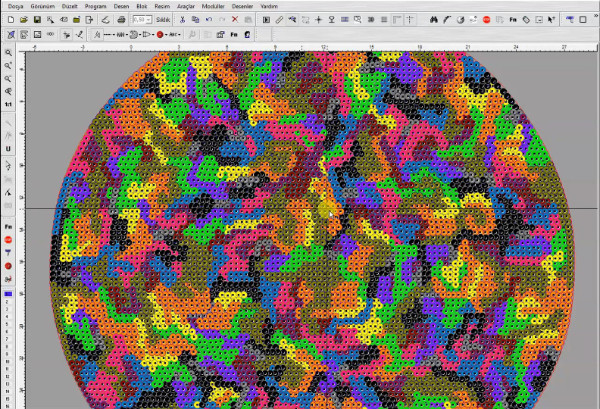Expand the toolbar overflow chevron
The height and width of the screenshot is (409, 600).
[596, 16]
